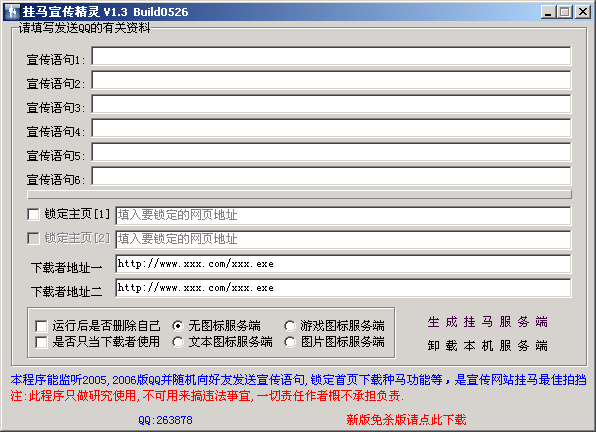Image resolution: width=596 pixels, height=432 pixels.
Task: Select the 宣传语句4 input box
Action: (331, 128)
